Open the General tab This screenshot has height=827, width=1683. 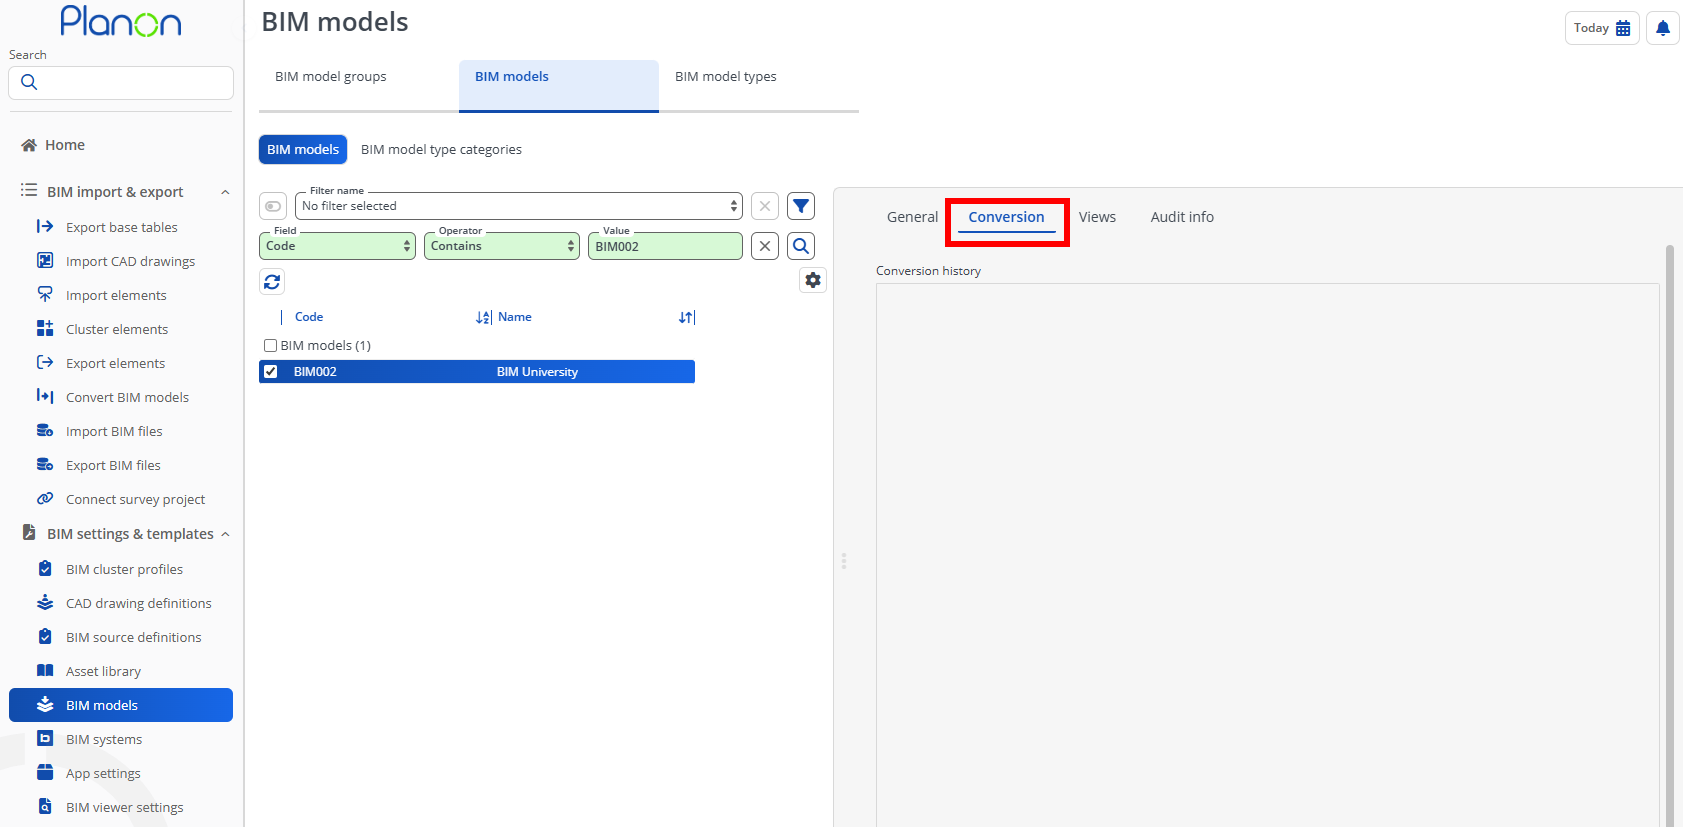[x=912, y=217]
